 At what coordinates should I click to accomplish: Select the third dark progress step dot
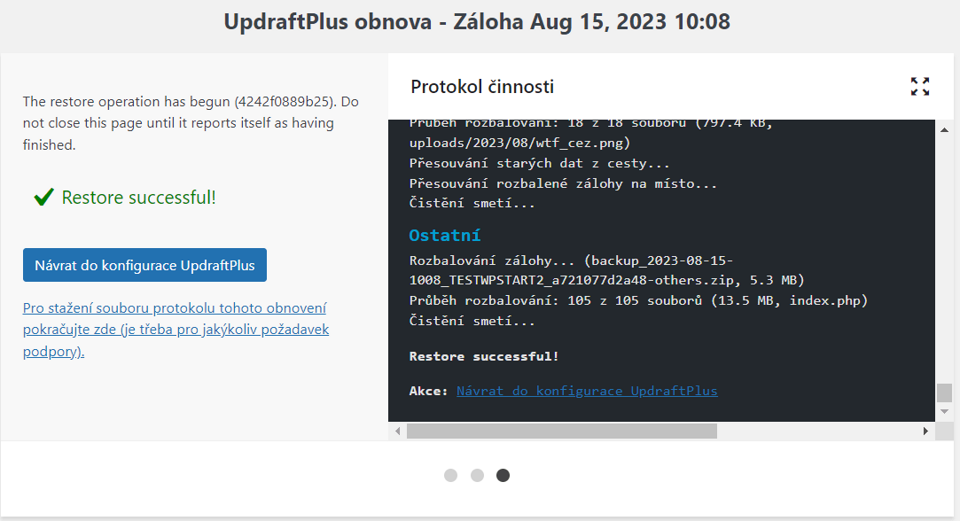[503, 475]
